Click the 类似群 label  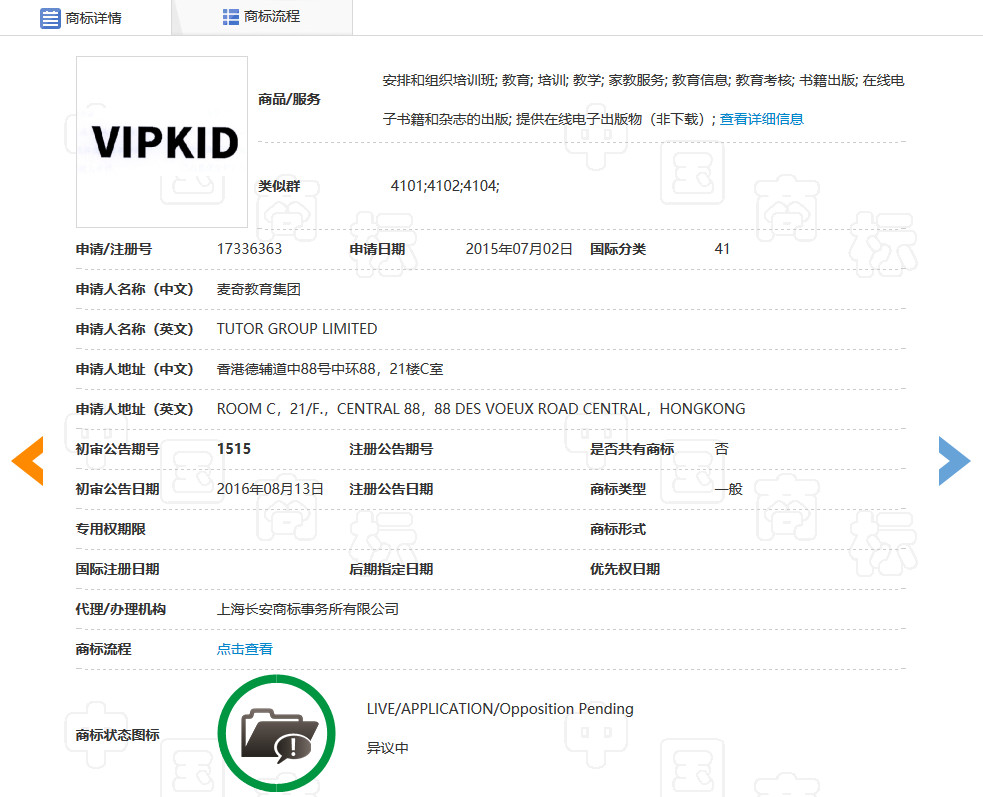279,186
